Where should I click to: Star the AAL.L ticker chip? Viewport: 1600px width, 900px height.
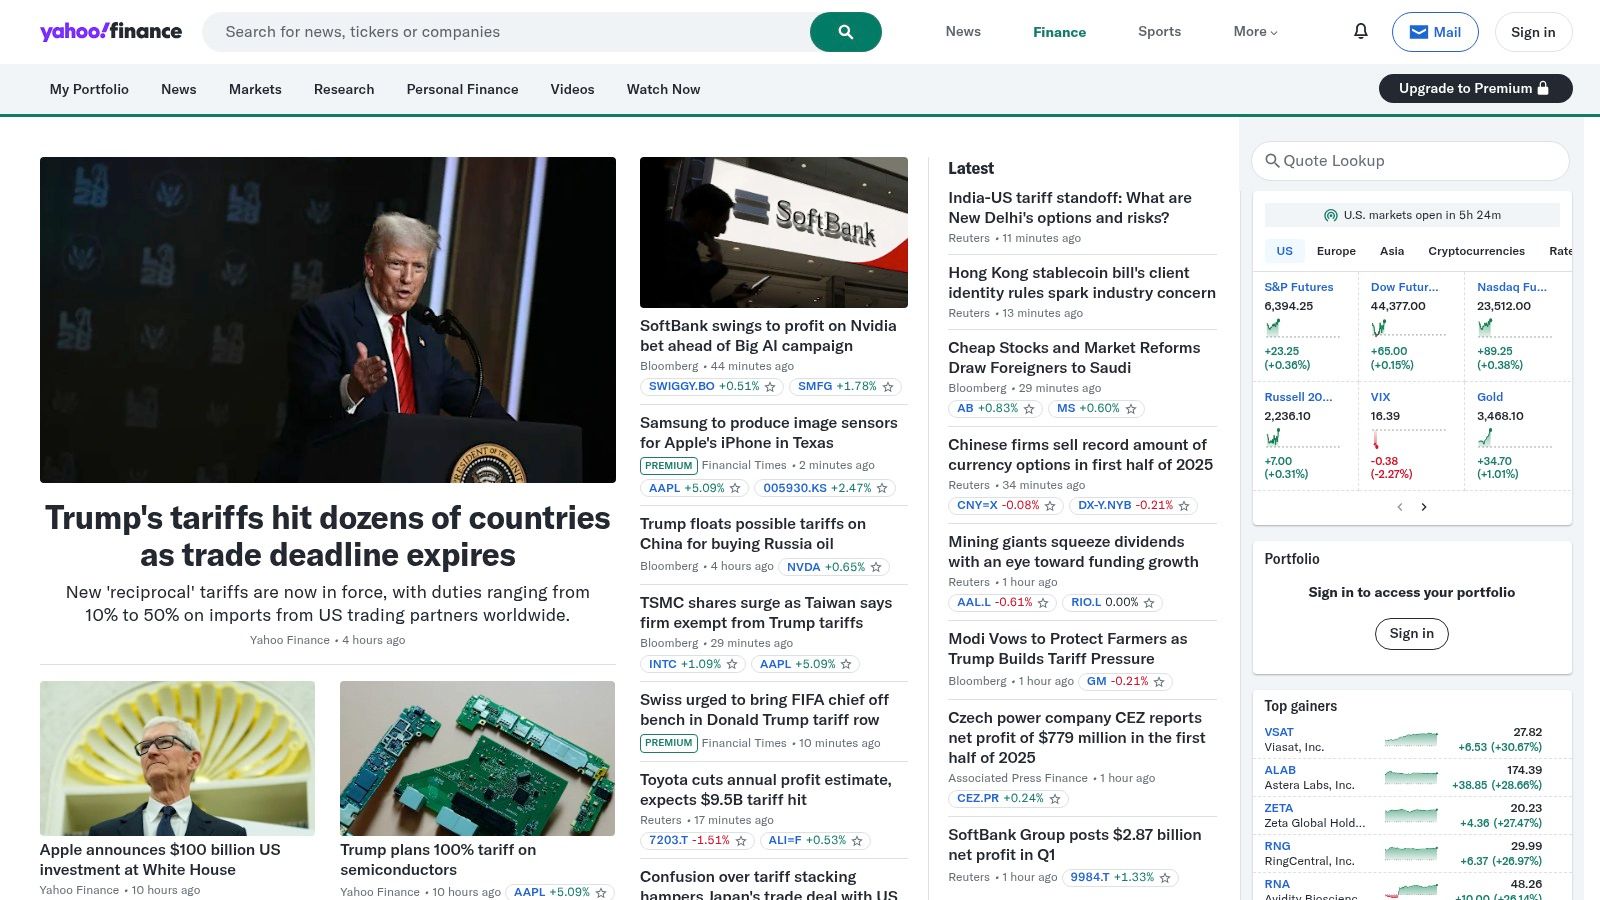1043,603
